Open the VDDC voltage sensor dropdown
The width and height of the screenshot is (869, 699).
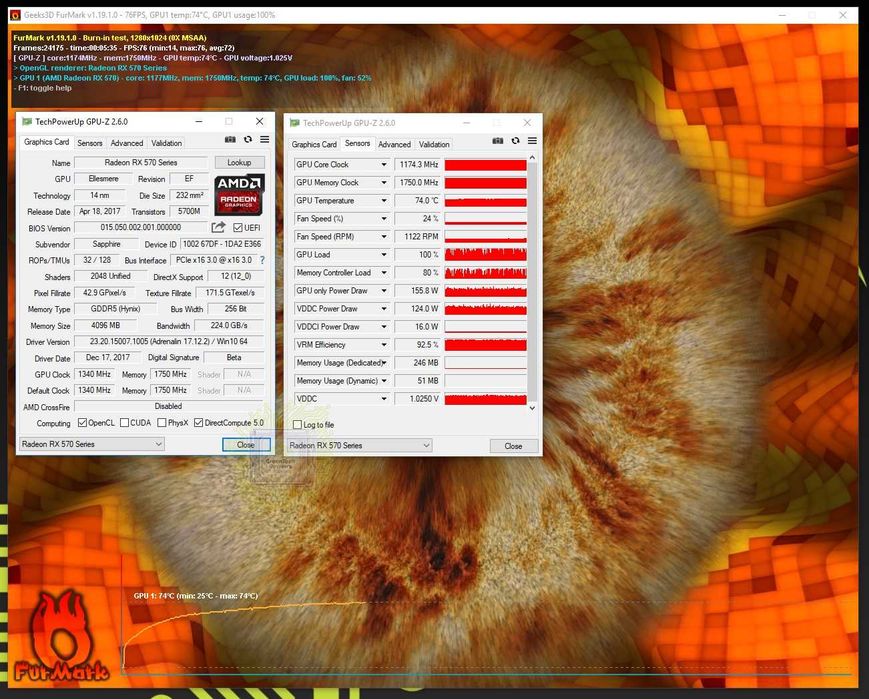384,399
